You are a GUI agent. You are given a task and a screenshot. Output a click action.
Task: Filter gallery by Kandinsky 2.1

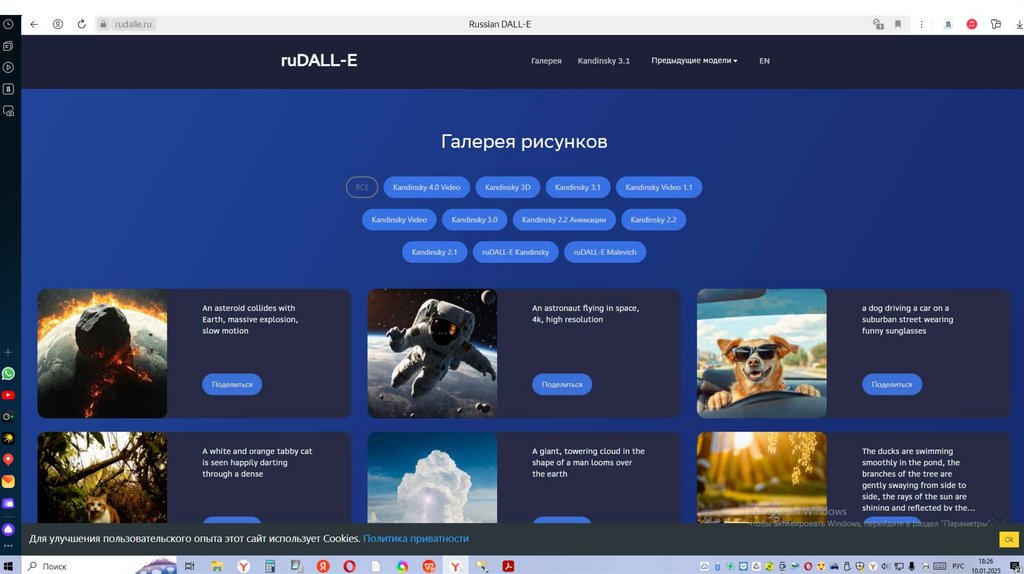point(434,252)
